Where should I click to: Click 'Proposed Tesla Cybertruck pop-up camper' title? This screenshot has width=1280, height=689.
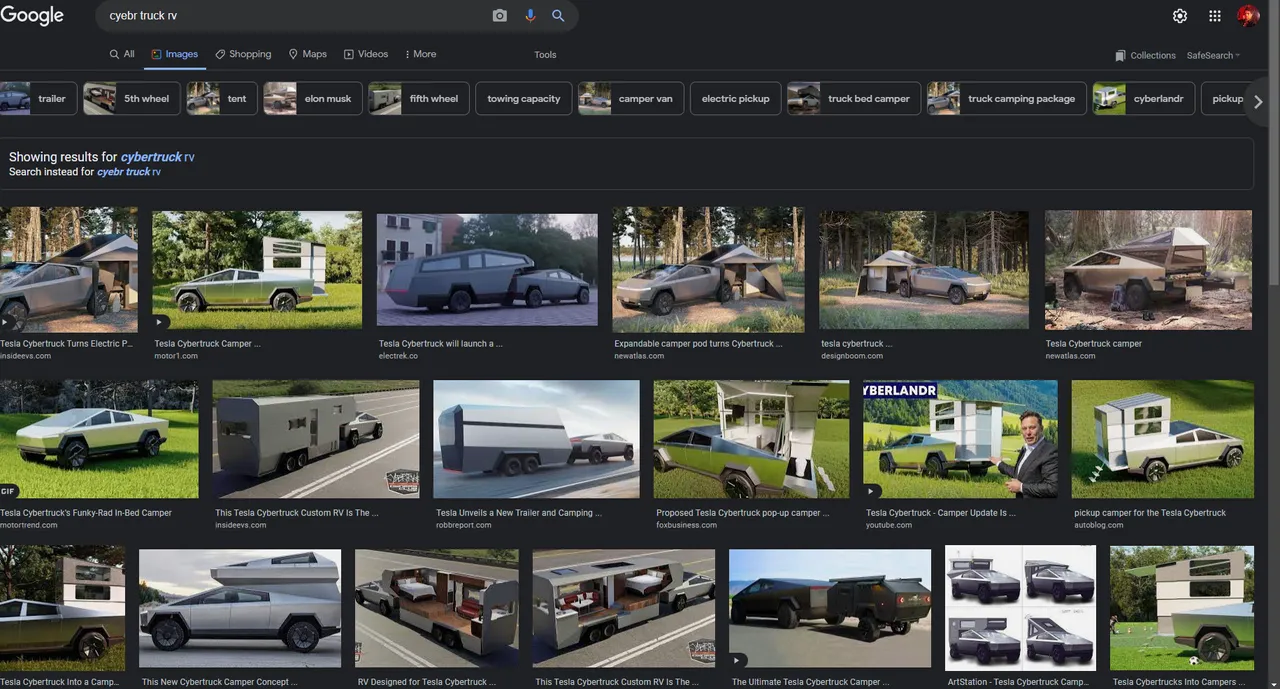[743, 513]
